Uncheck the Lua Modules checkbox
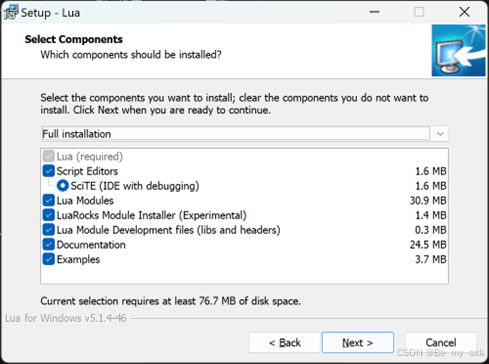The image size is (489, 364). 49,200
